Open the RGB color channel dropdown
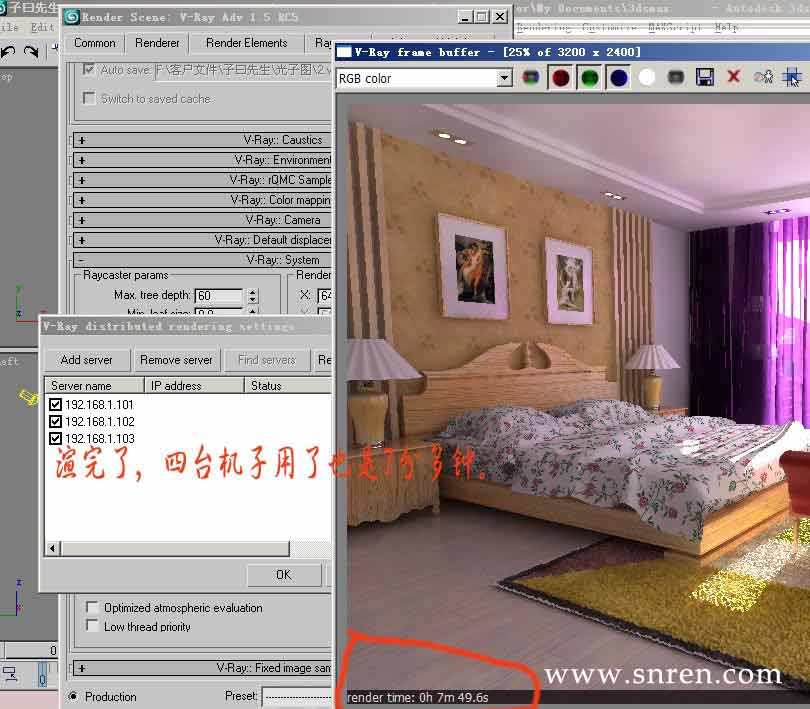Viewport: 810px width, 709px height. coord(504,79)
